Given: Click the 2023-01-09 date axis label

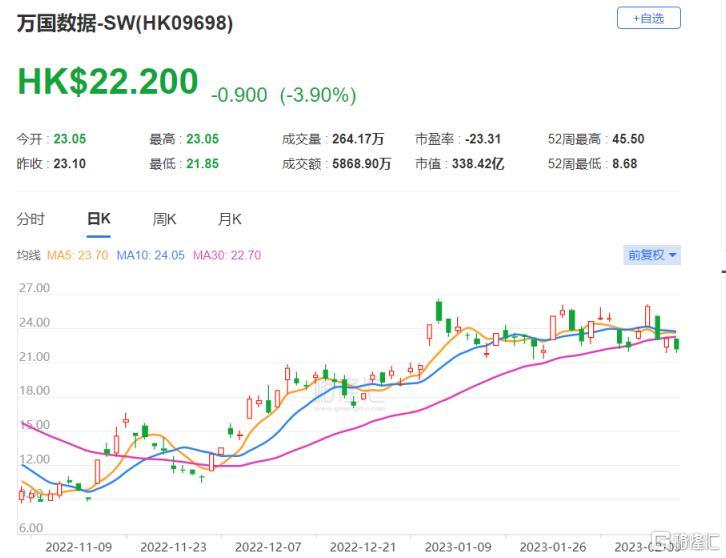Looking at the screenshot, I should point(458,547).
